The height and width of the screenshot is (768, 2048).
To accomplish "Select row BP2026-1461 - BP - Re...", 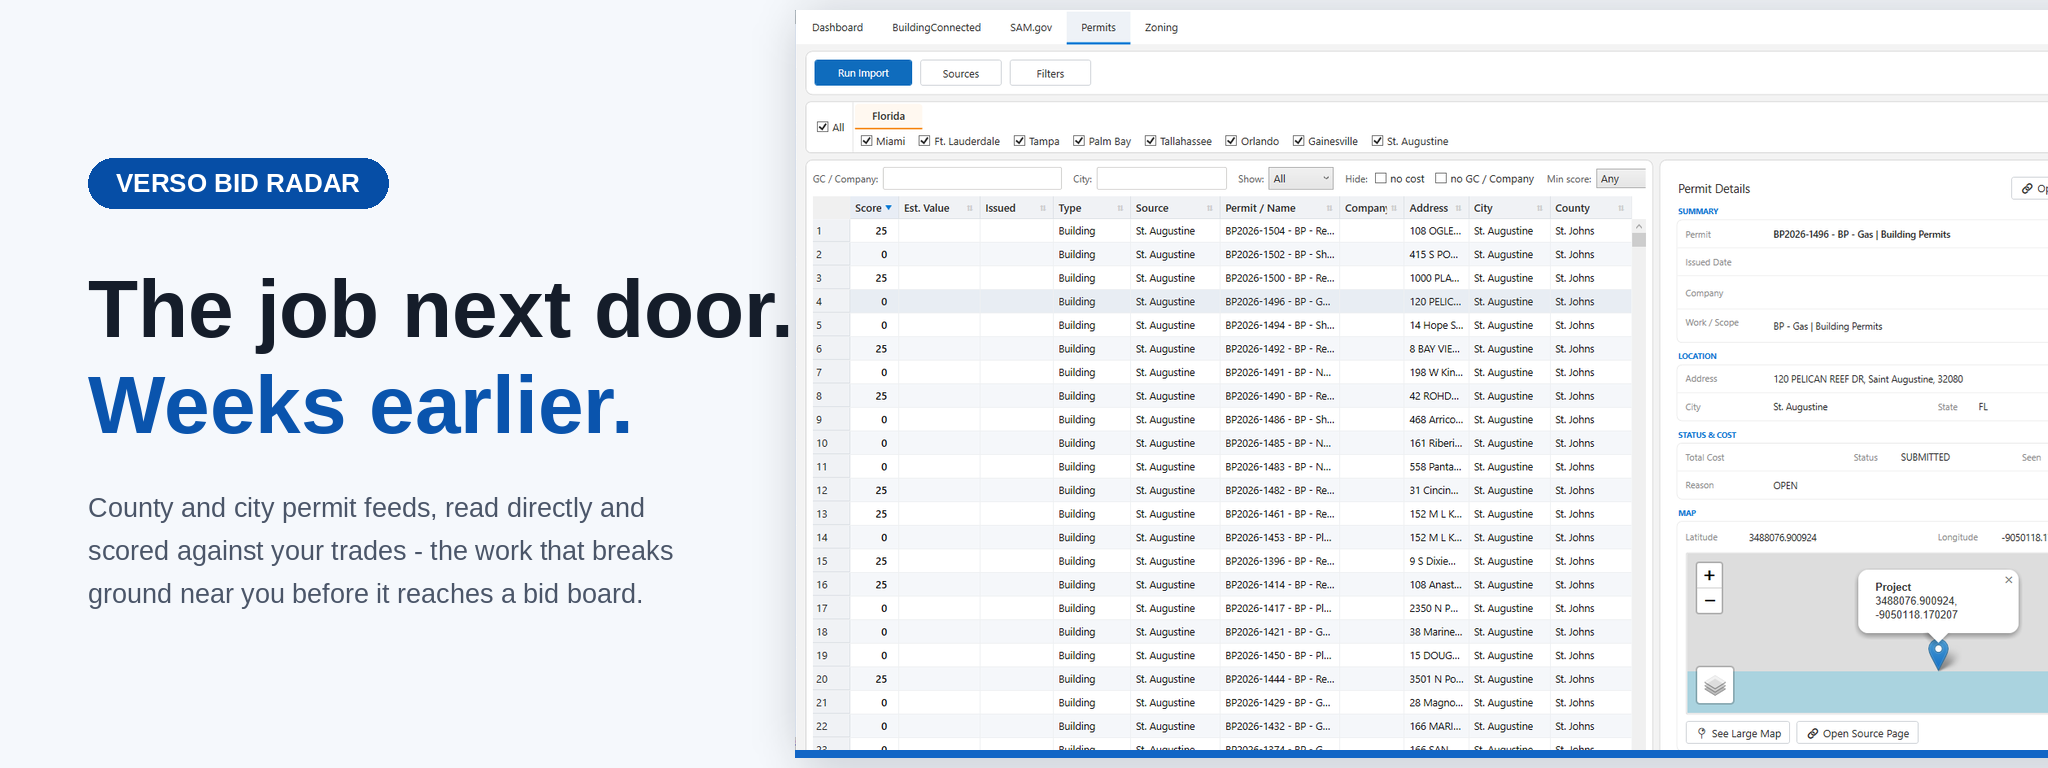I will pyautogui.click(x=1222, y=514).
